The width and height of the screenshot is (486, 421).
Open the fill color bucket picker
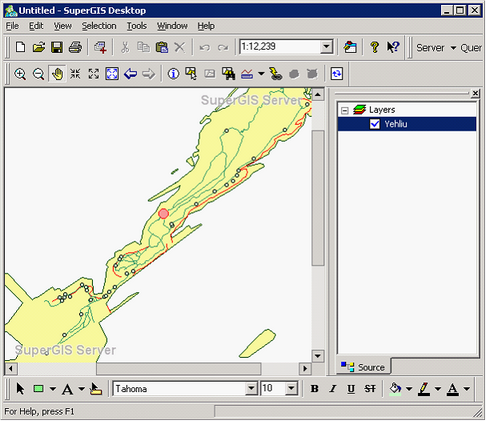pyautogui.click(x=395, y=389)
